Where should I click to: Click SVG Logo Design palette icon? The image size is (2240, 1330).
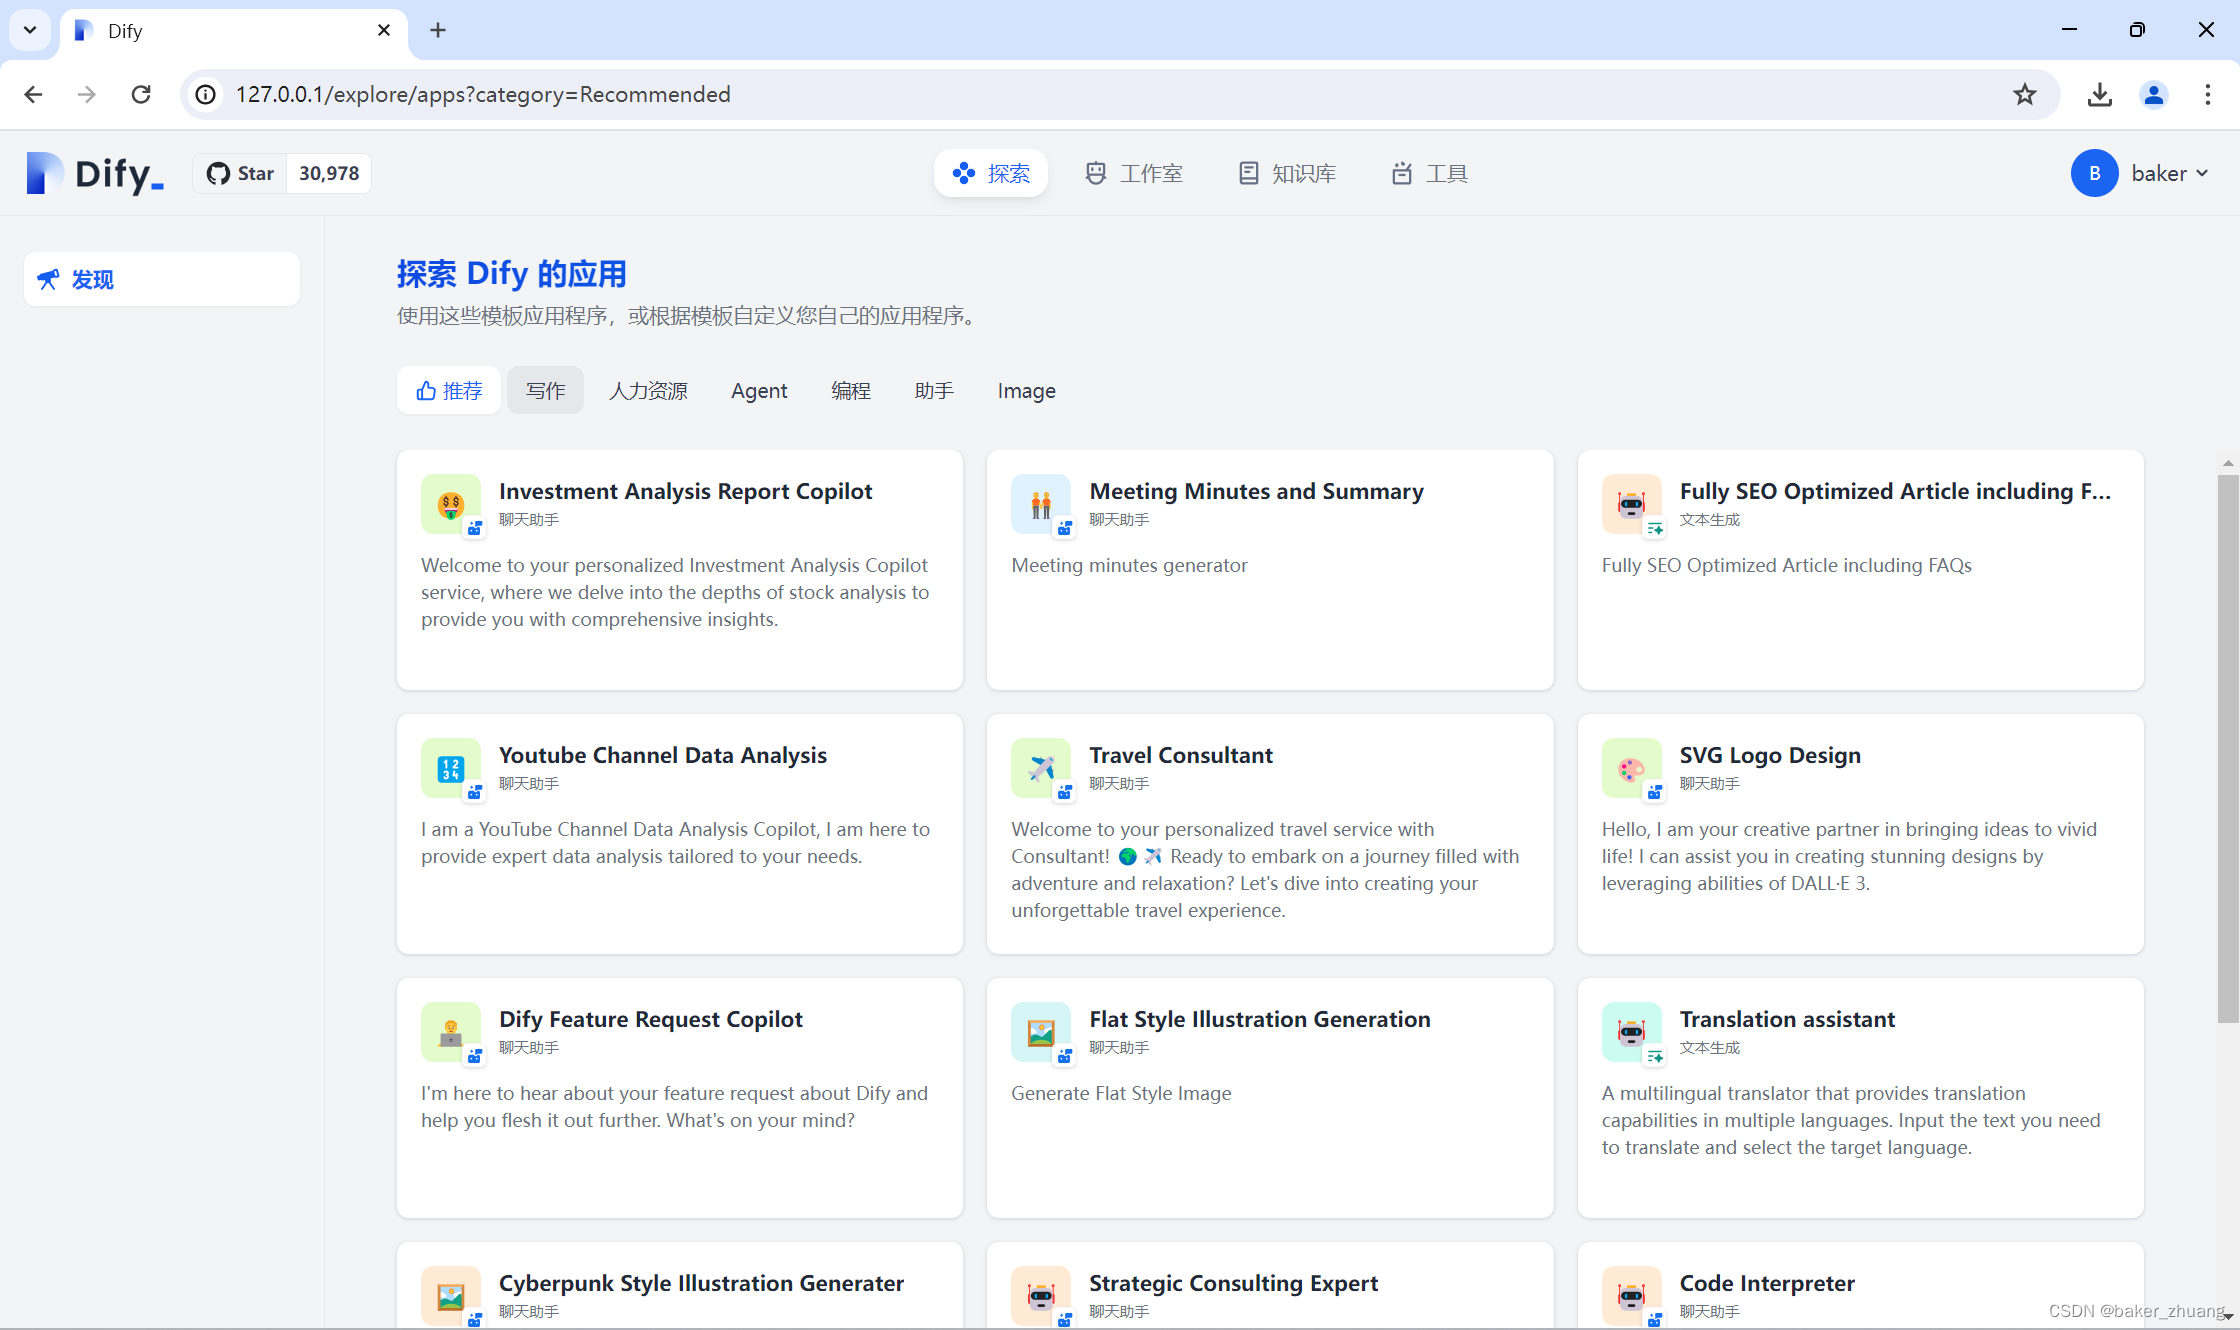point(1631,768)
